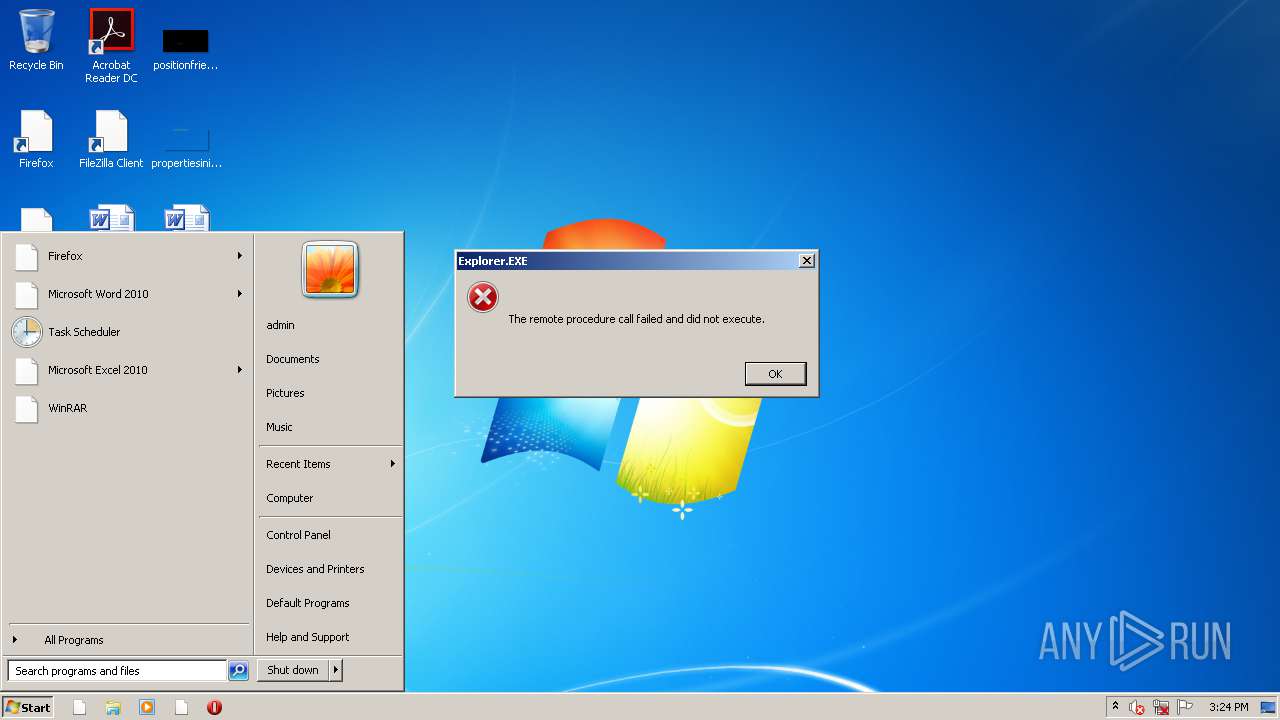Select the Firefox desktop shortcut

click(x=36, y=139)
